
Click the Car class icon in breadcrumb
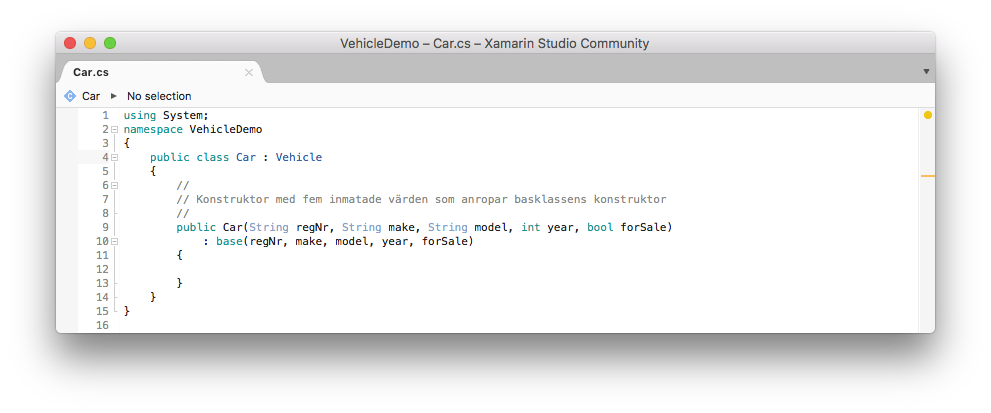tap(70, 96)
